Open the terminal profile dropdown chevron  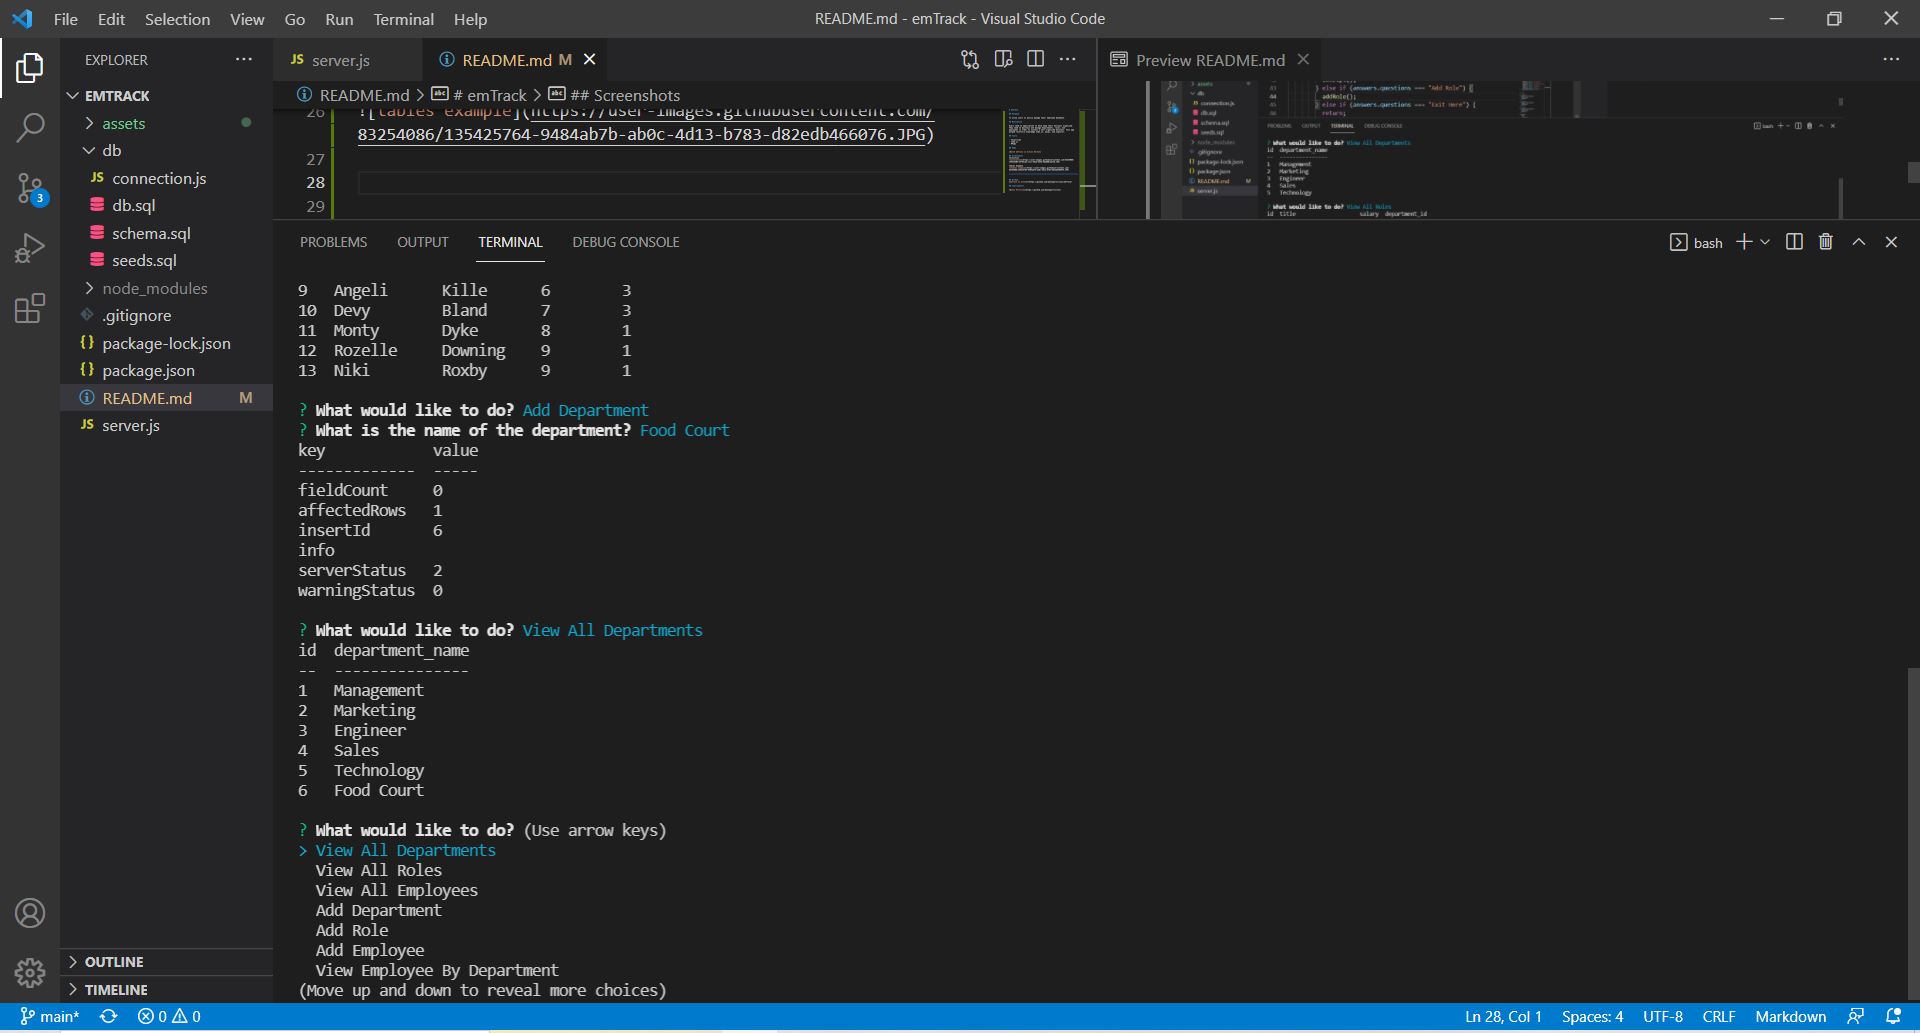(1766, 241)
